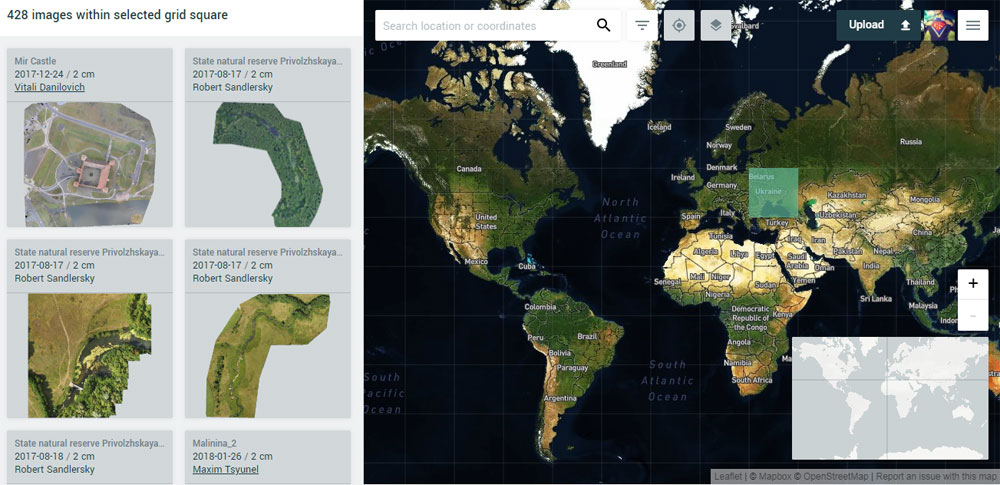Click the overview minimap

point(890,398)
